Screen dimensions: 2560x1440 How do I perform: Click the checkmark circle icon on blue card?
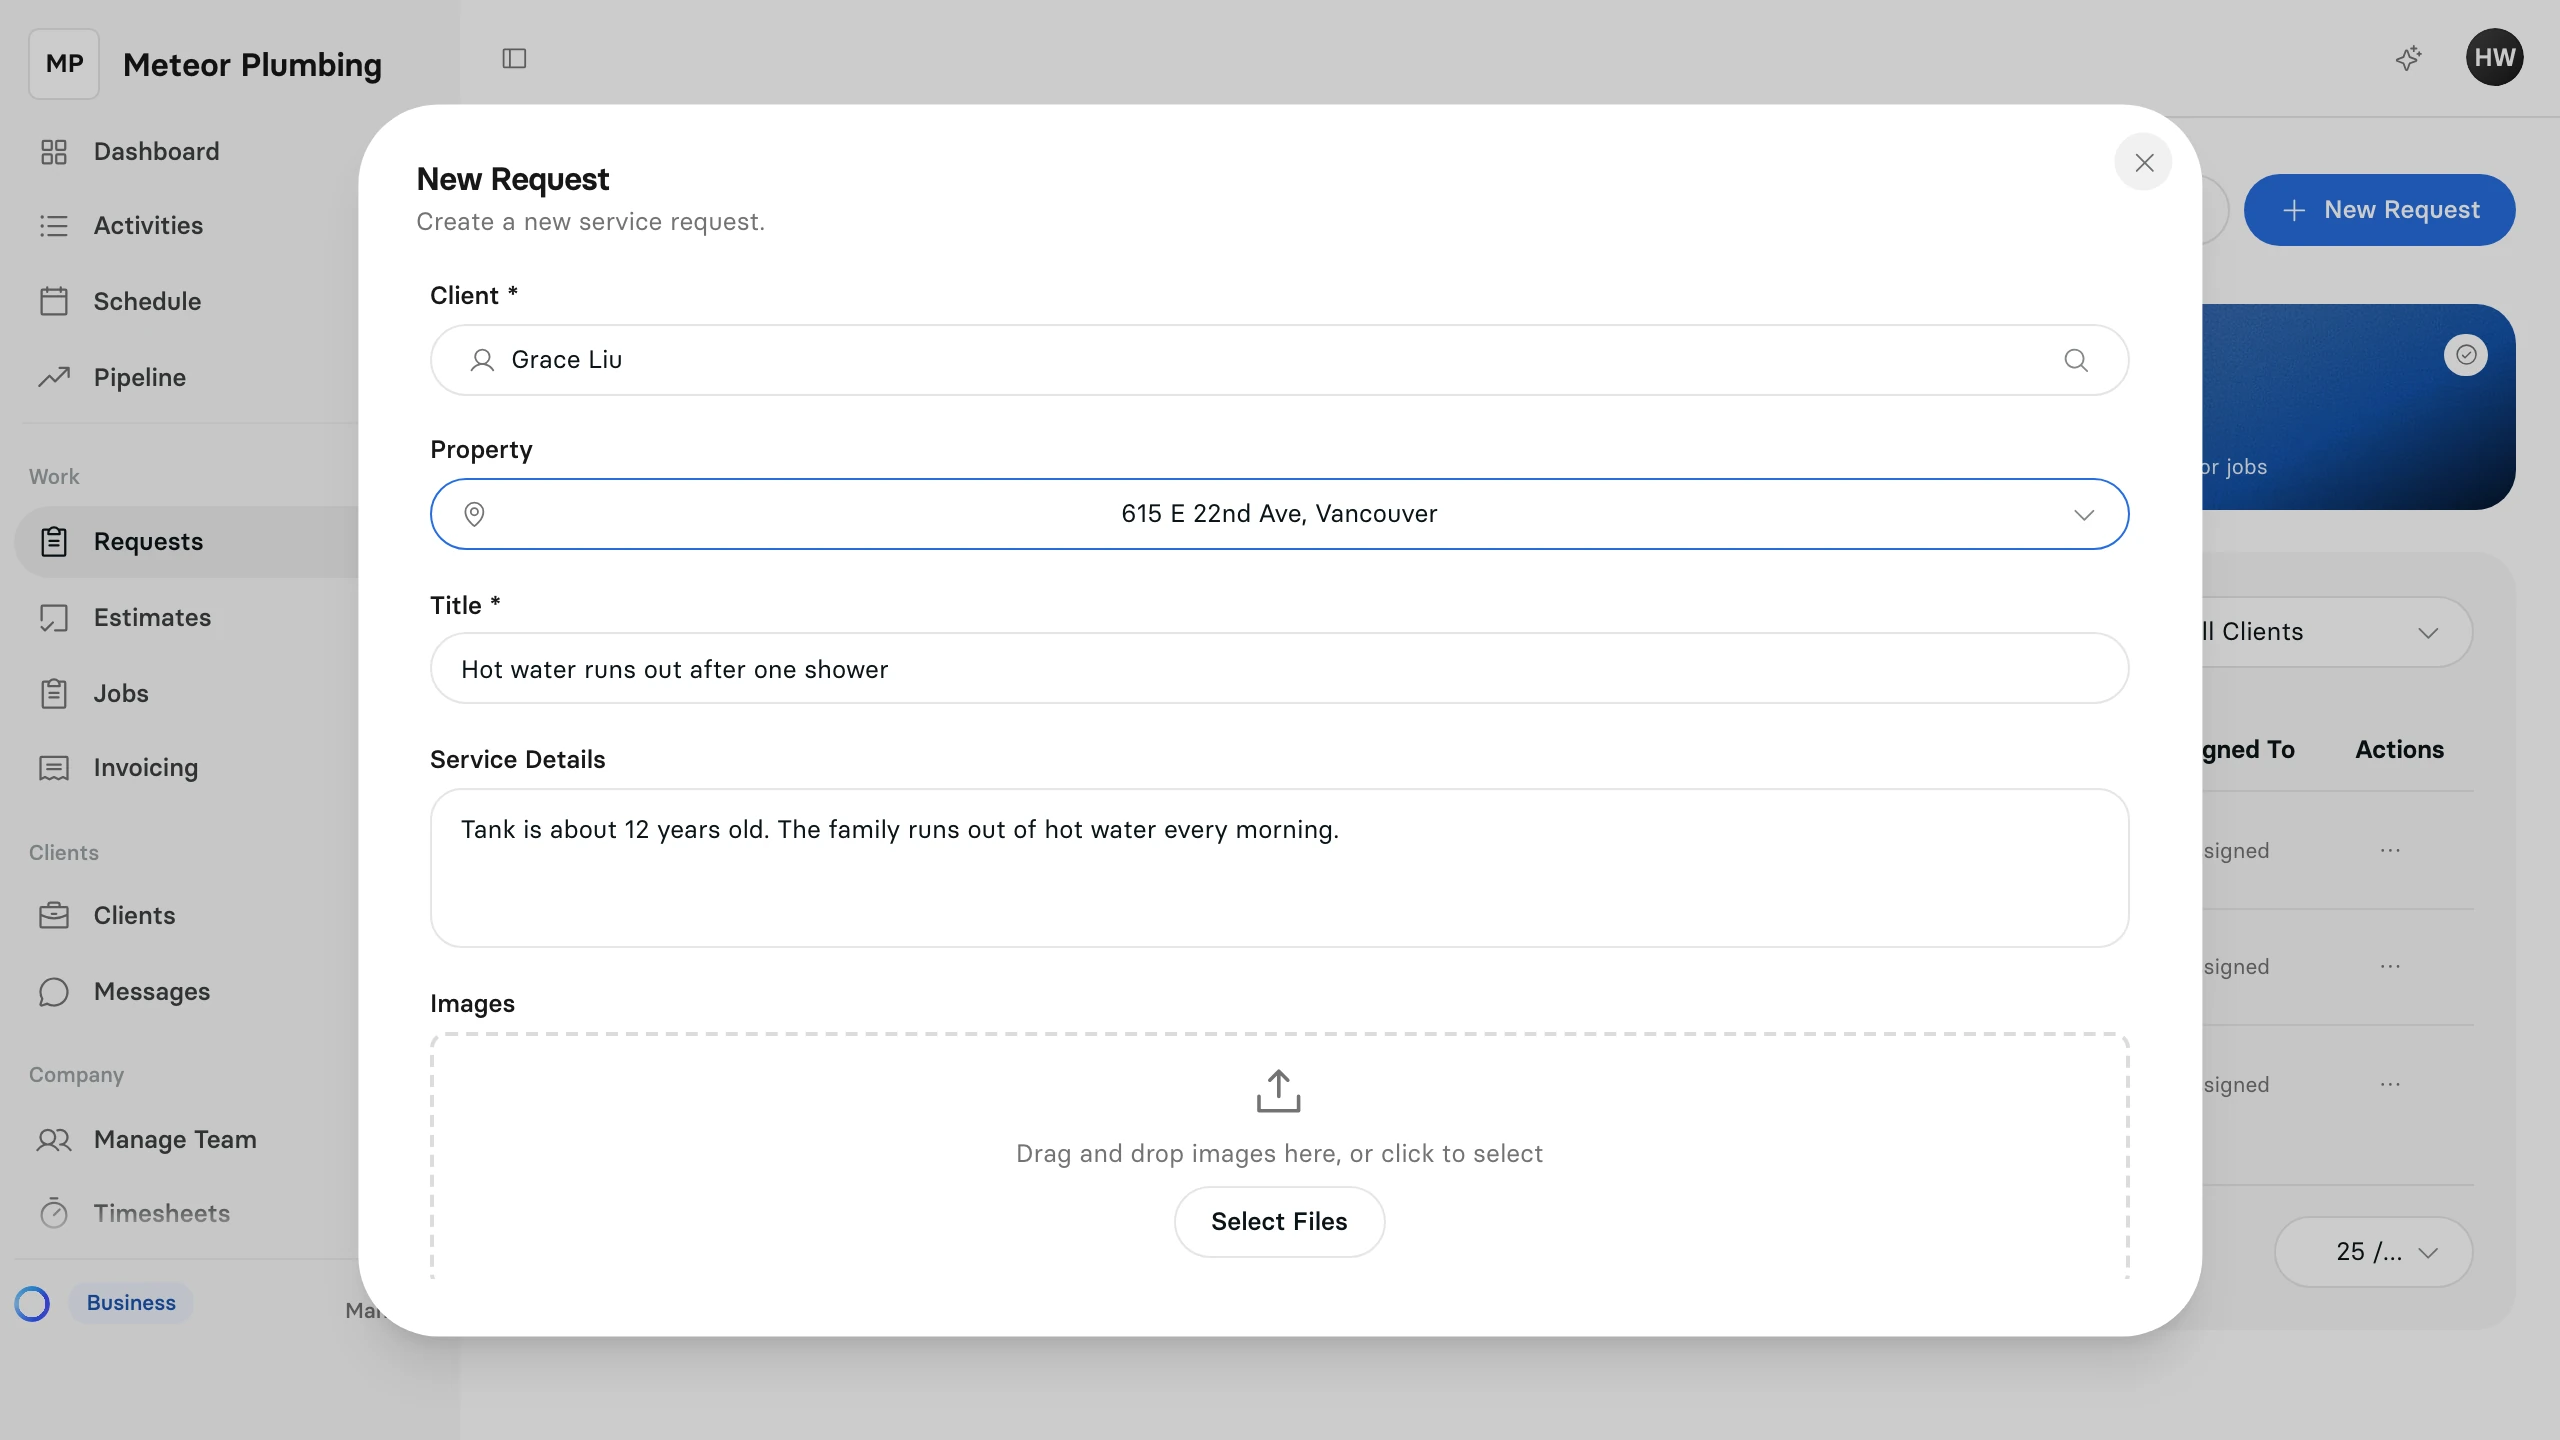(x=2466, y=355)
